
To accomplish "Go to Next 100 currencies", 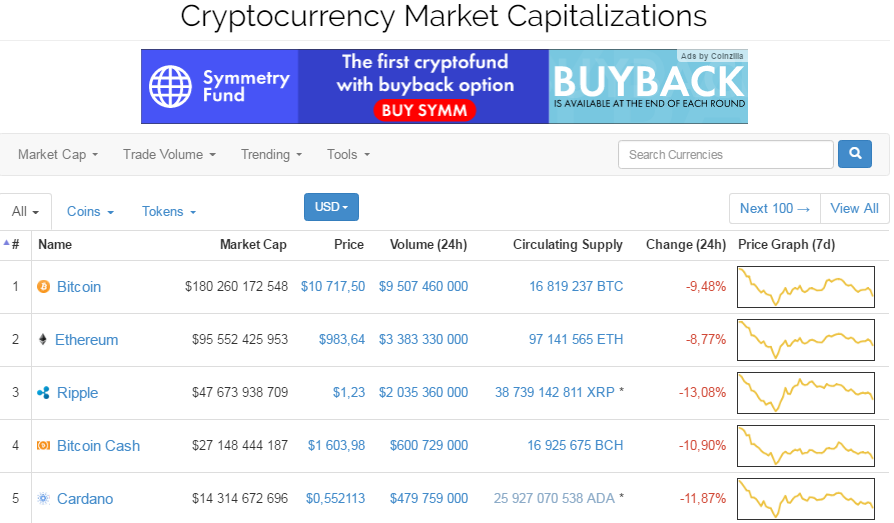I will (x=774, y=209).
